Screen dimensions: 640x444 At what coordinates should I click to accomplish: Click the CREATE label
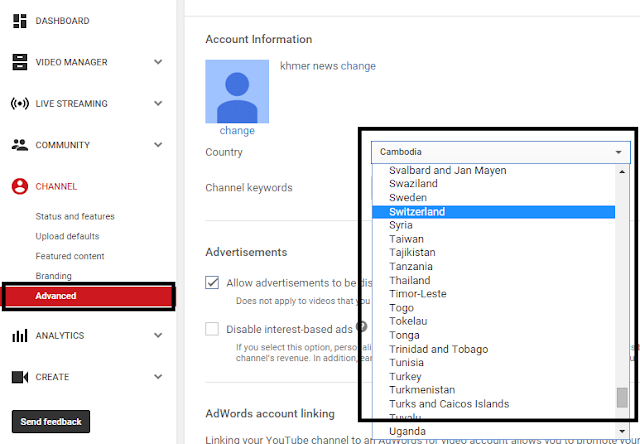tap(52, 377)
